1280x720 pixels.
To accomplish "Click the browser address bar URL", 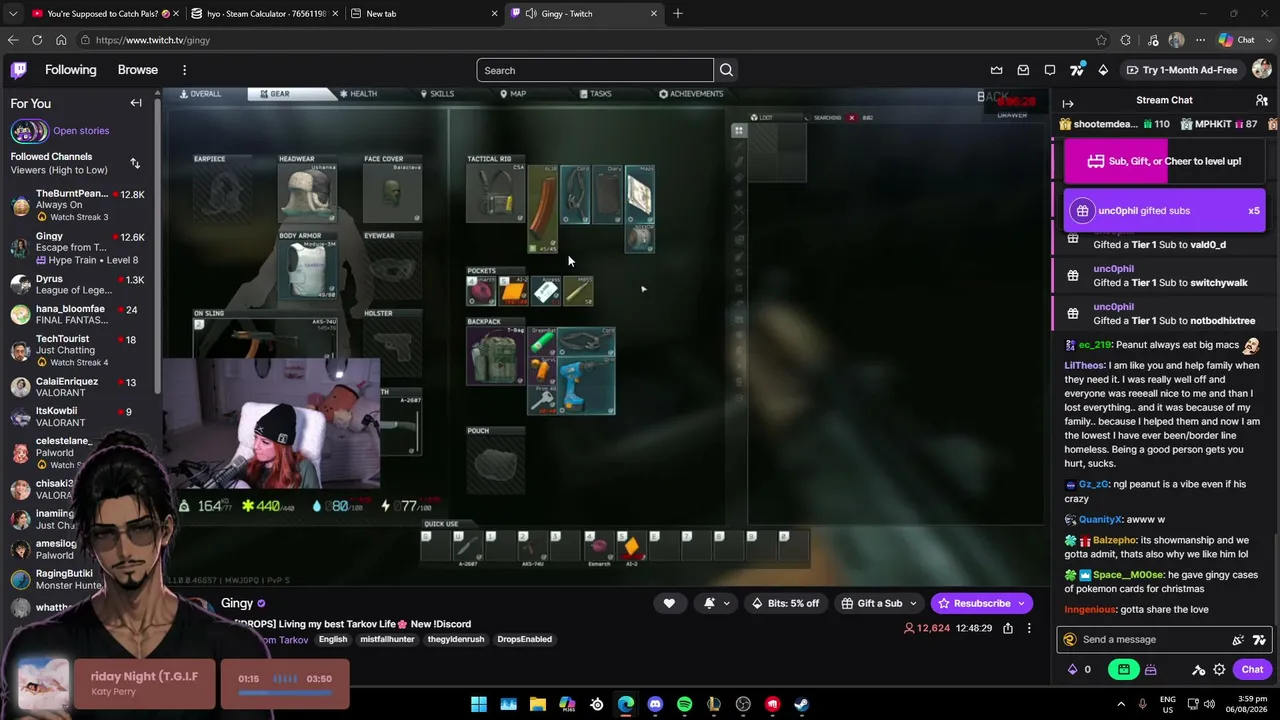I will tap(153, 40).
